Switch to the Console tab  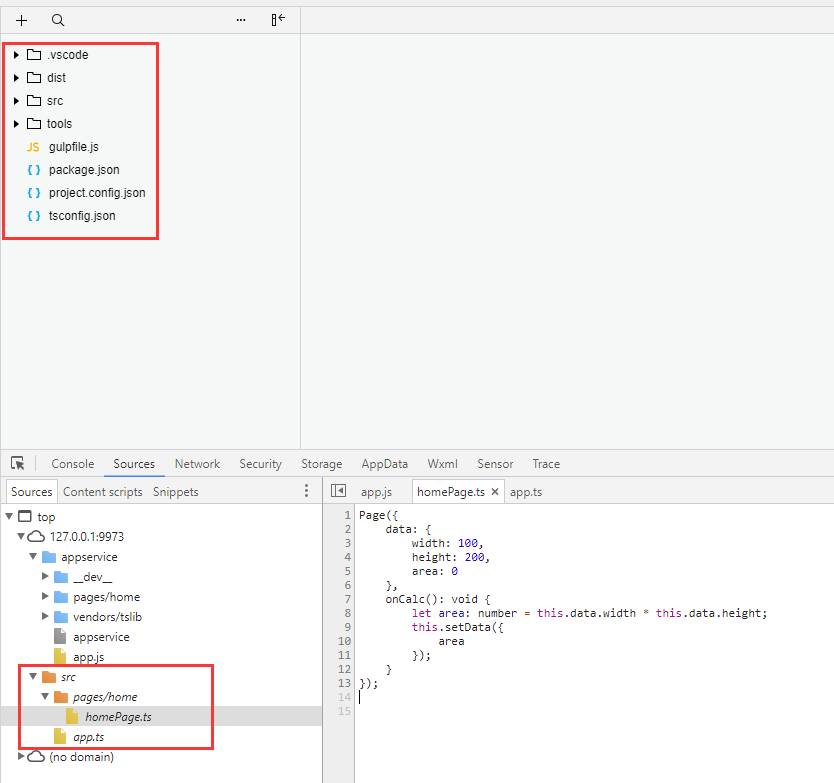73,464
